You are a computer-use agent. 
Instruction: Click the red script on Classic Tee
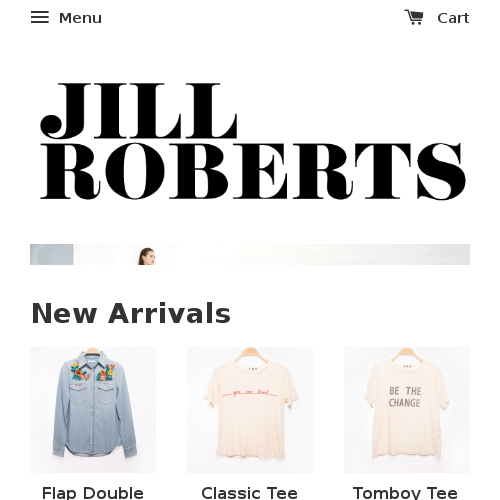(250, 394)
